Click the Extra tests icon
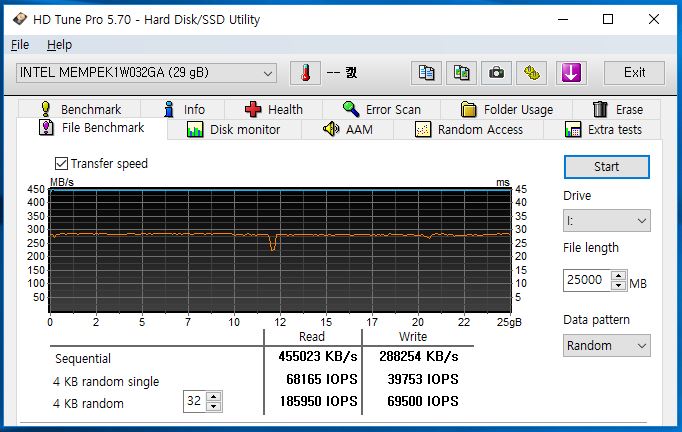Viewport: 682px width, 432px height. click(573, 130)
